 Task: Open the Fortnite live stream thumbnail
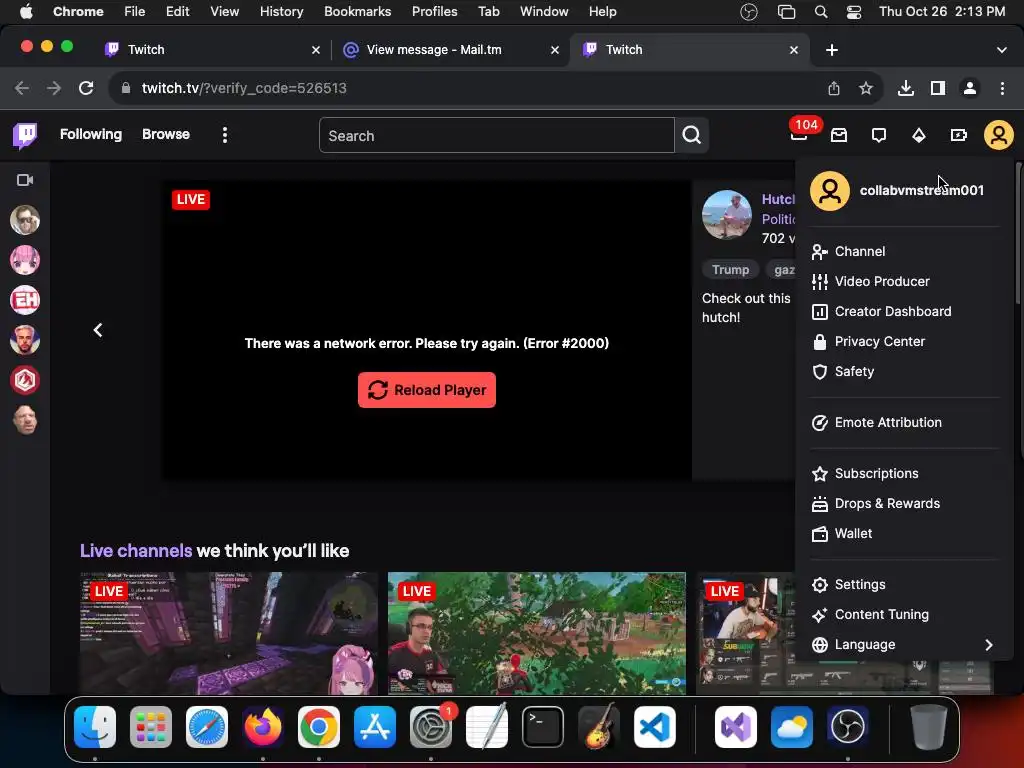(x=537, y=633)
